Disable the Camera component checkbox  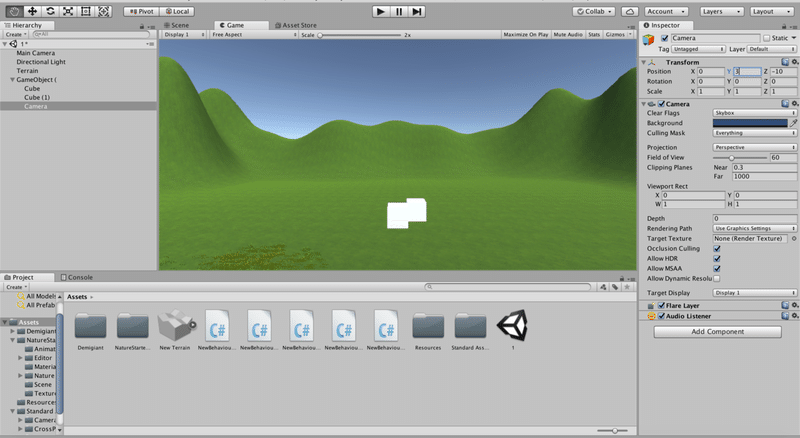click(x=662, y=104)
